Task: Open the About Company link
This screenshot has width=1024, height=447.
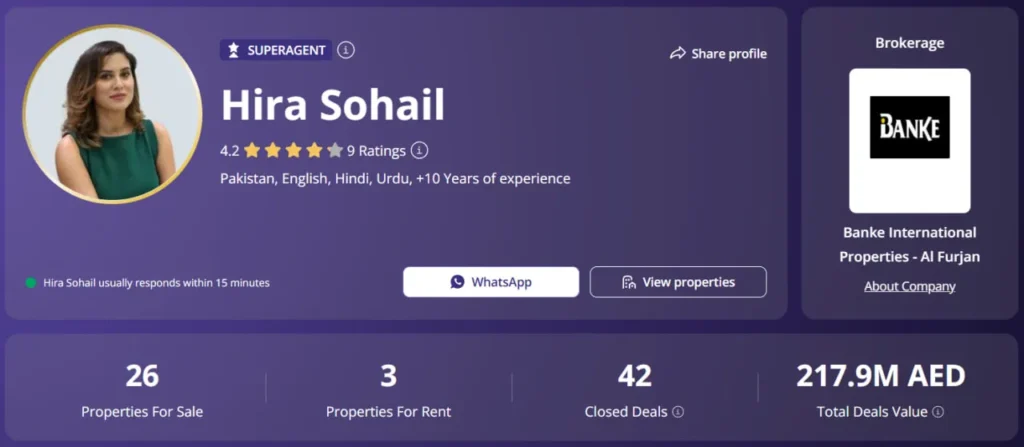Action: (909, 286)
